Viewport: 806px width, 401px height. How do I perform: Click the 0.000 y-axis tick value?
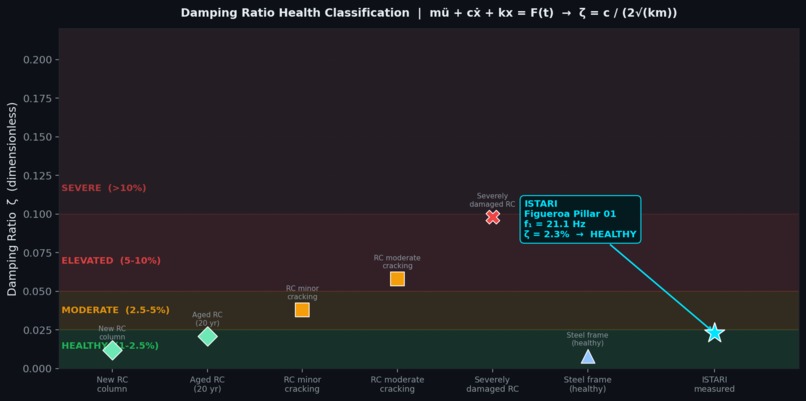[x=38, y=368]
